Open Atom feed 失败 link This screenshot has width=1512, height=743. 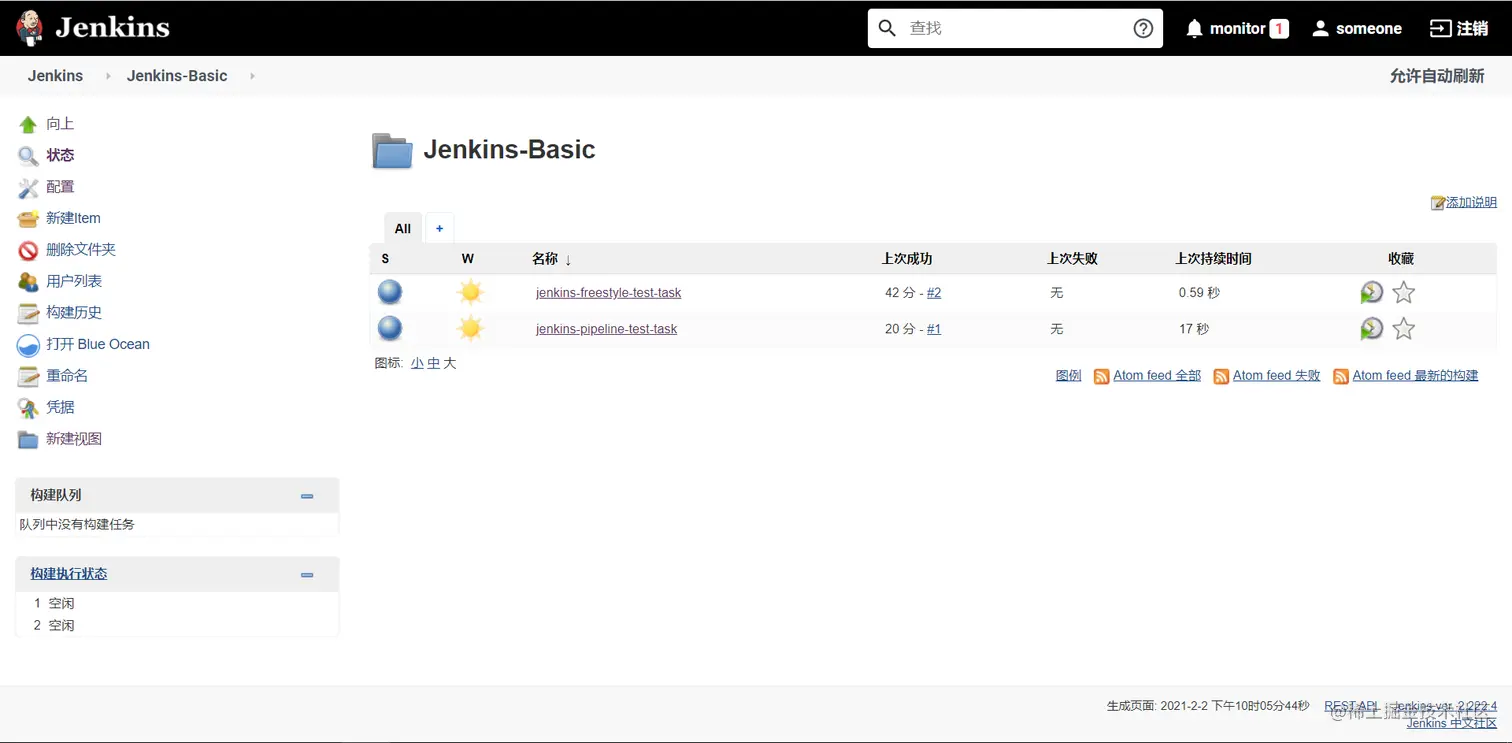1276,376
